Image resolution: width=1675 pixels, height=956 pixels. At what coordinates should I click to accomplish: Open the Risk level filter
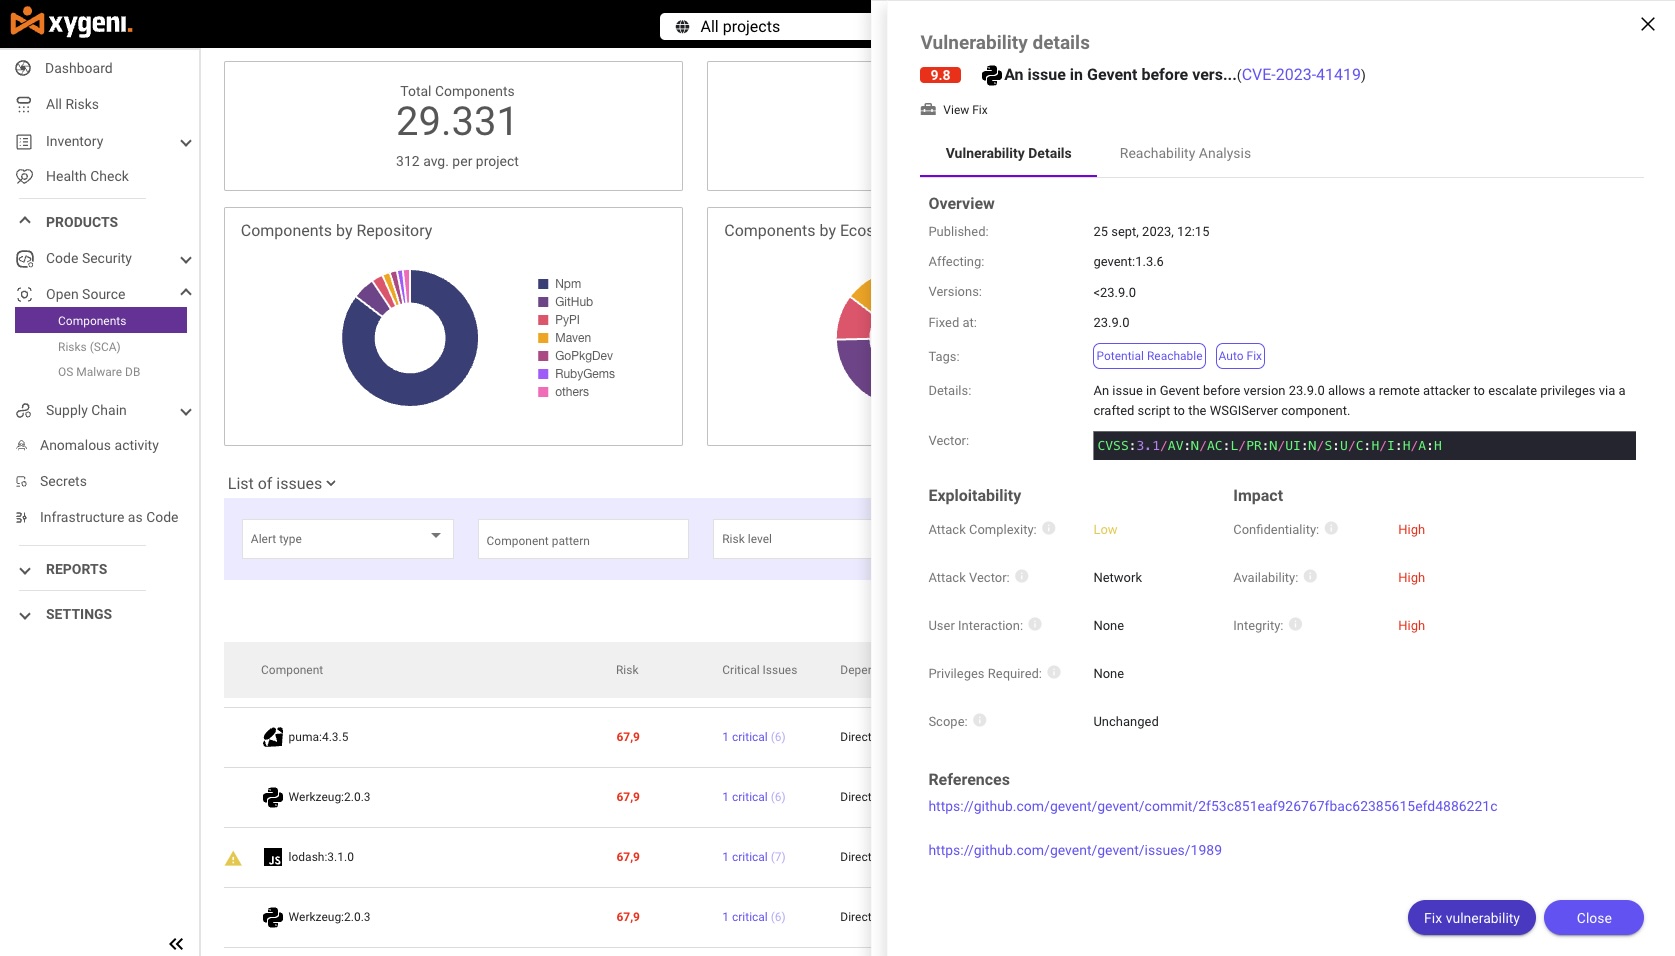click(792, 539)
